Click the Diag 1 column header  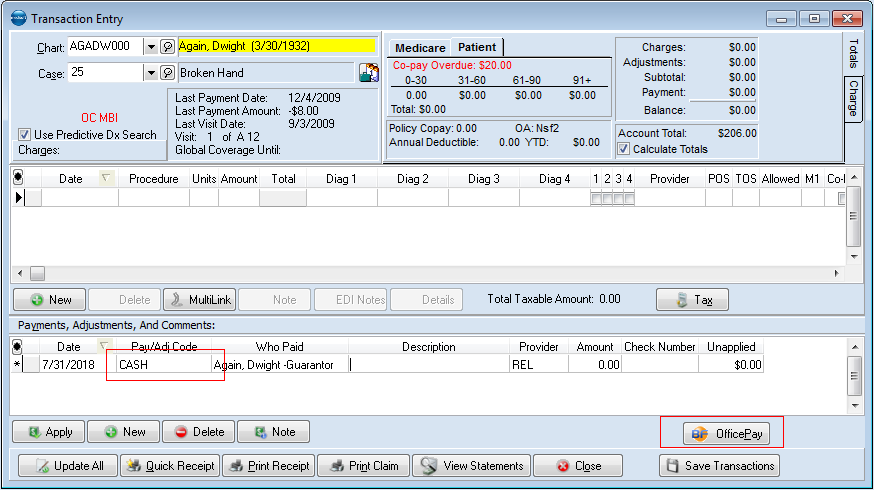point(341,178)
